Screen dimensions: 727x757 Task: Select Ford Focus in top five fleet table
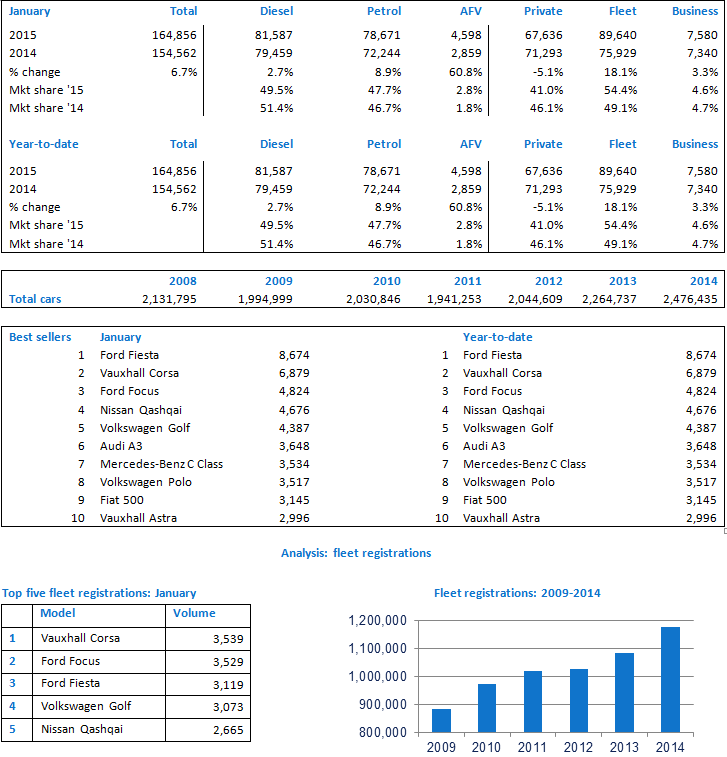[x=71, y=661]
